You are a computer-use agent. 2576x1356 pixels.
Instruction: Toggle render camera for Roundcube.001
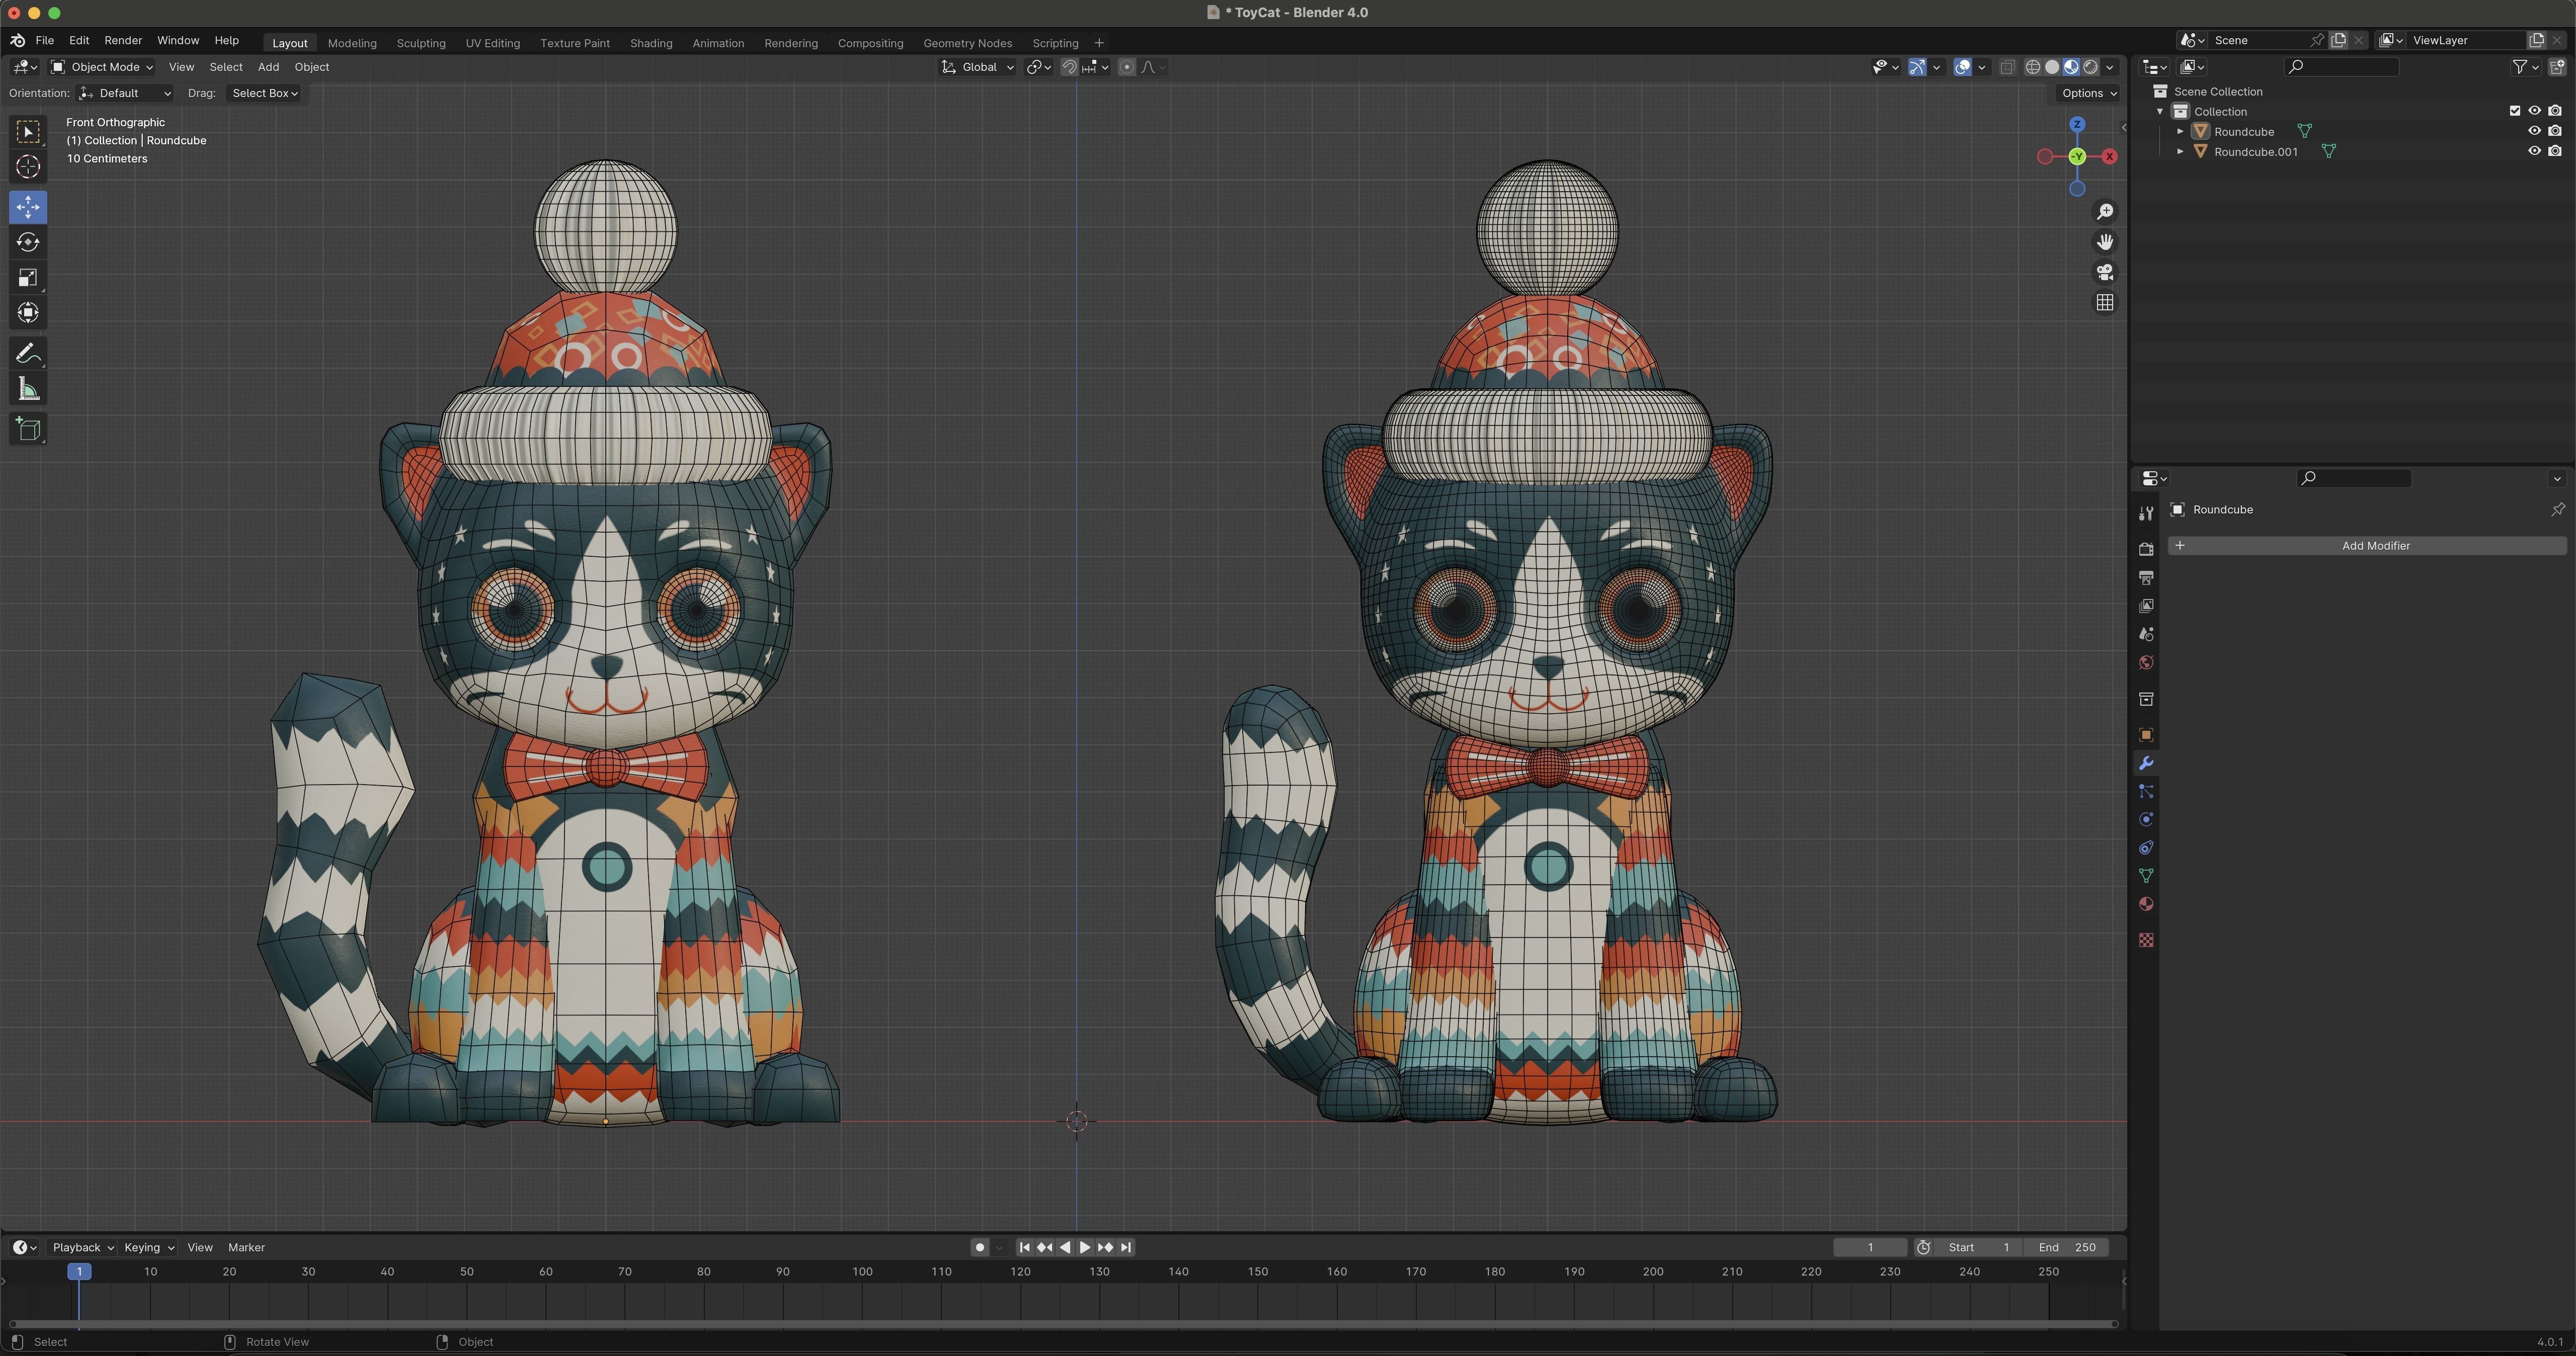click(x=2555, y=151)
